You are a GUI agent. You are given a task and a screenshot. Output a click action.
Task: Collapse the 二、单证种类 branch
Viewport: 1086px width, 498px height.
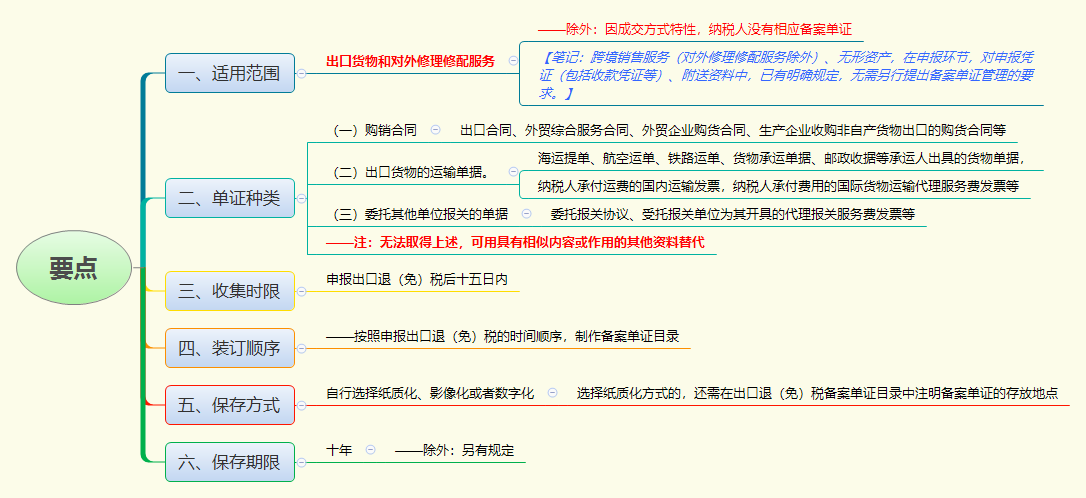301,198
